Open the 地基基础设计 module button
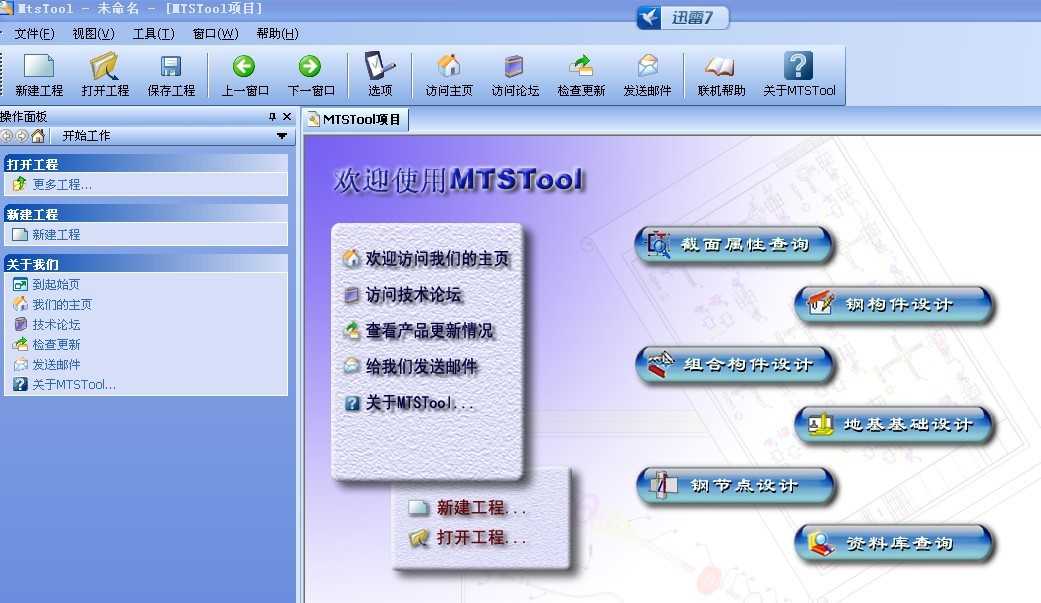Image resolution: width=1041 pixels, height=603 pixels. [893, 424]
